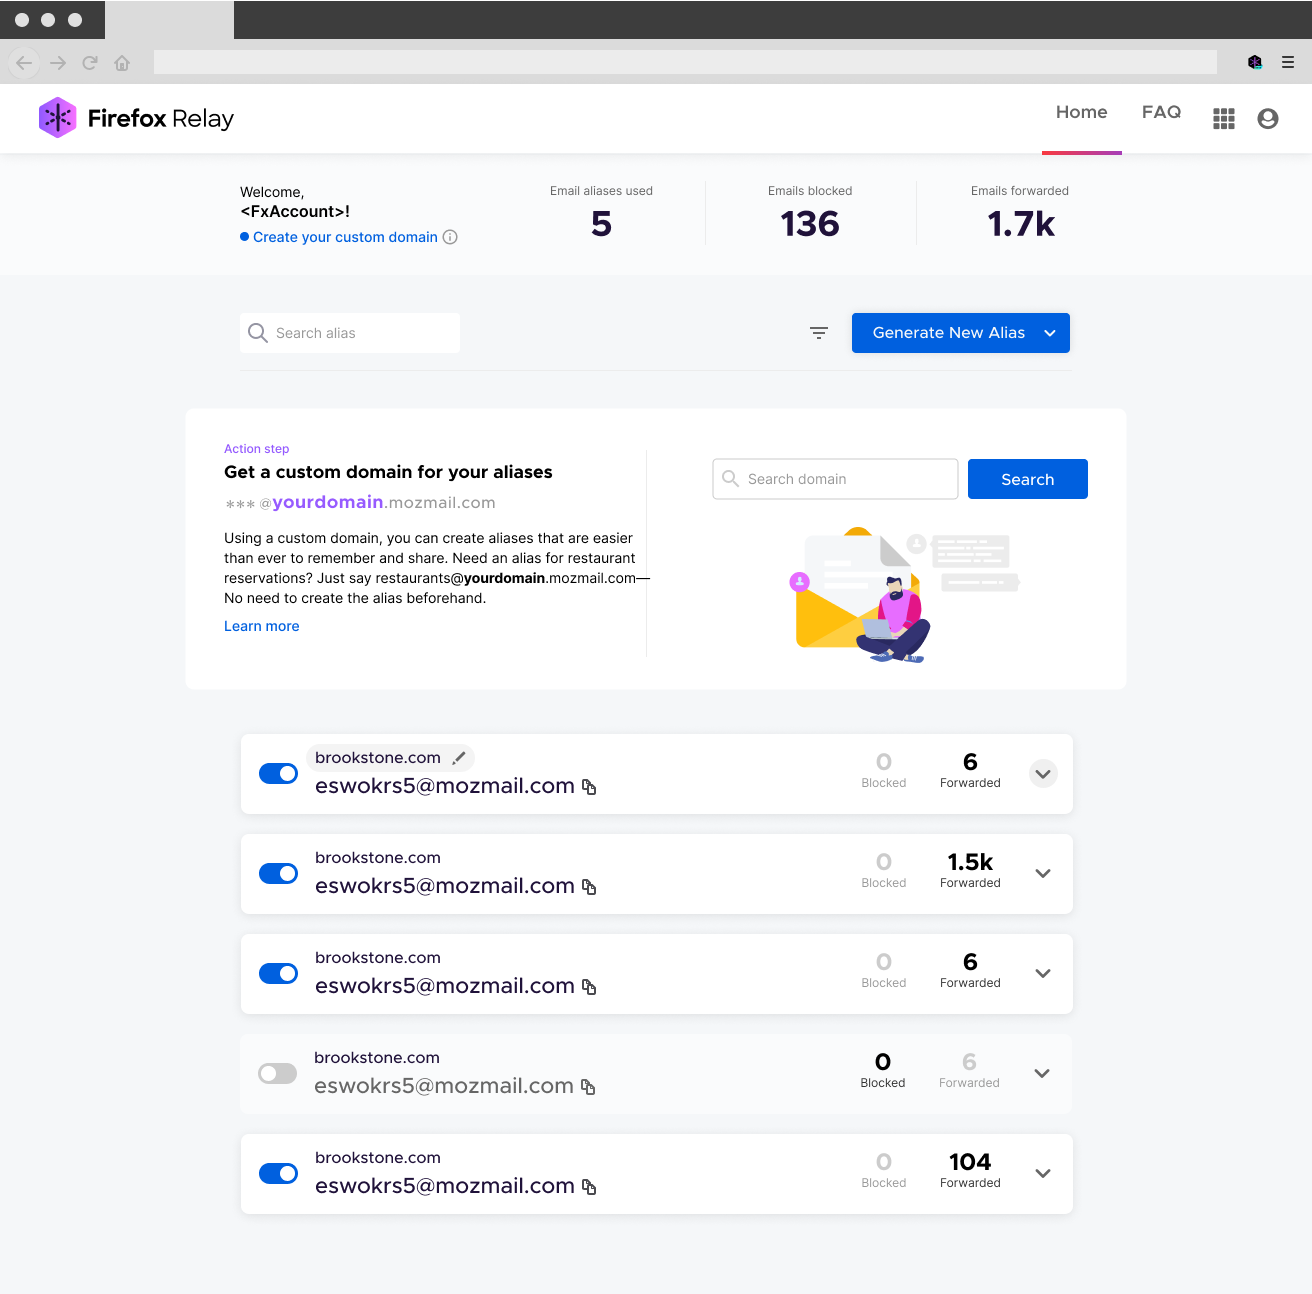Expand details of the 104 forwarded alias
This screenshot has height=1294, width=1312.
1043,1174
